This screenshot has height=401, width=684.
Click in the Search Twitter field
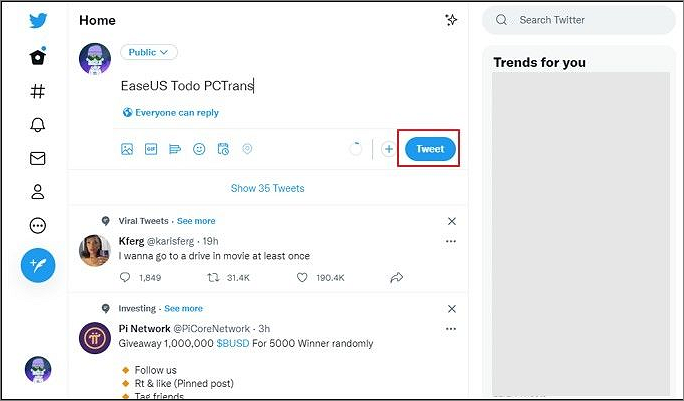click(580, 20)
